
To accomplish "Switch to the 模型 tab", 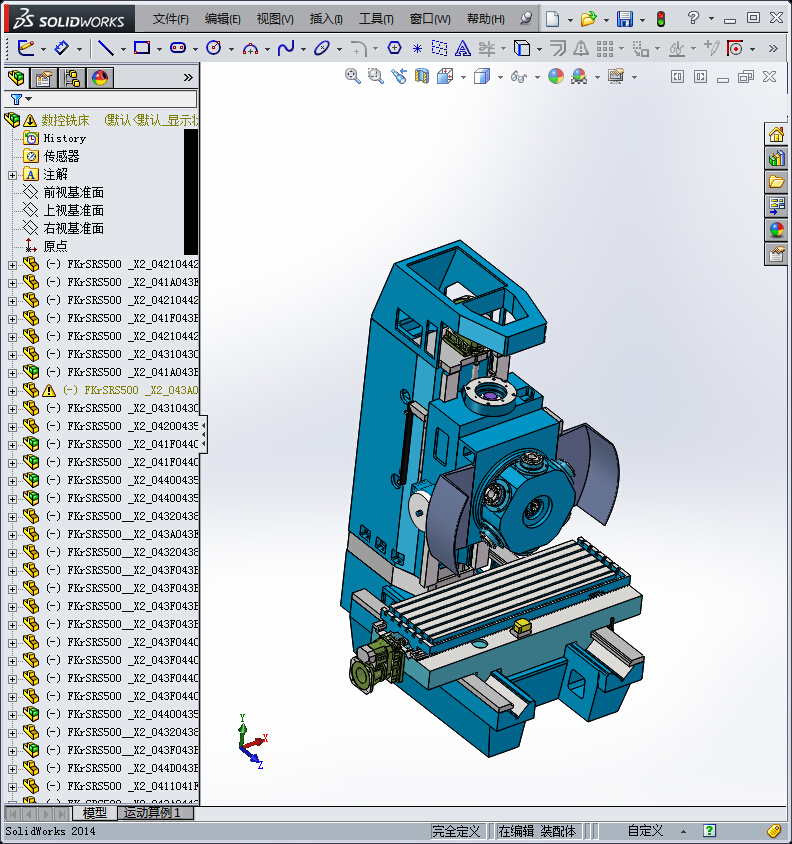I will (95, 813).
